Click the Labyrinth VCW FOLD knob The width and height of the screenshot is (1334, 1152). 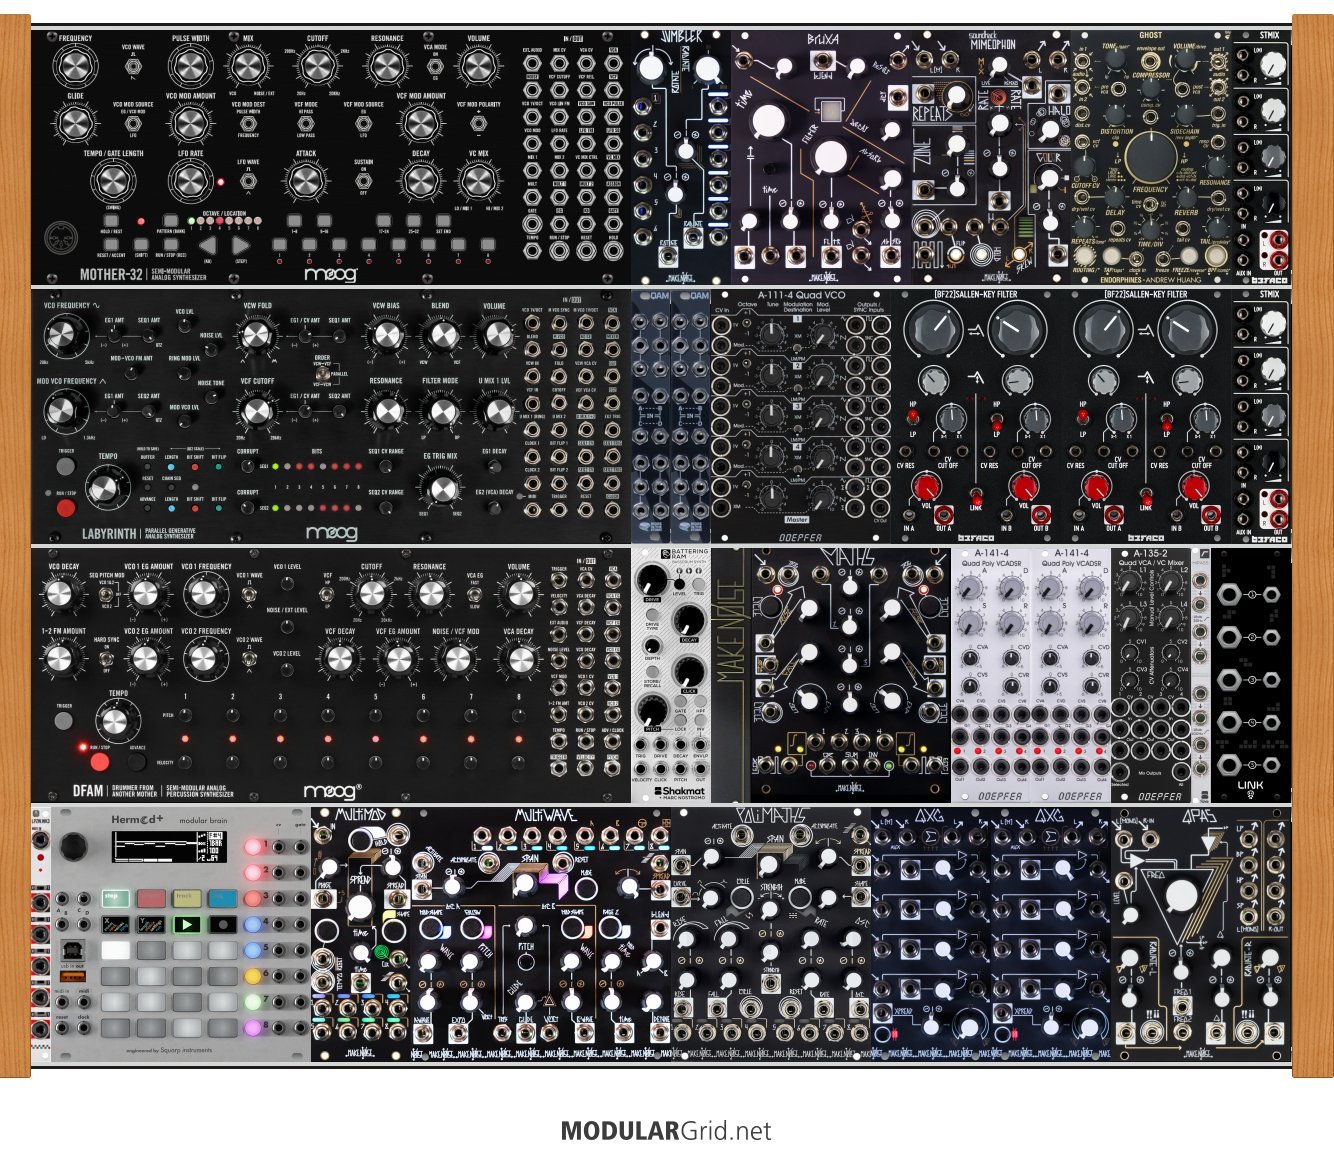(x=257, y=336)
